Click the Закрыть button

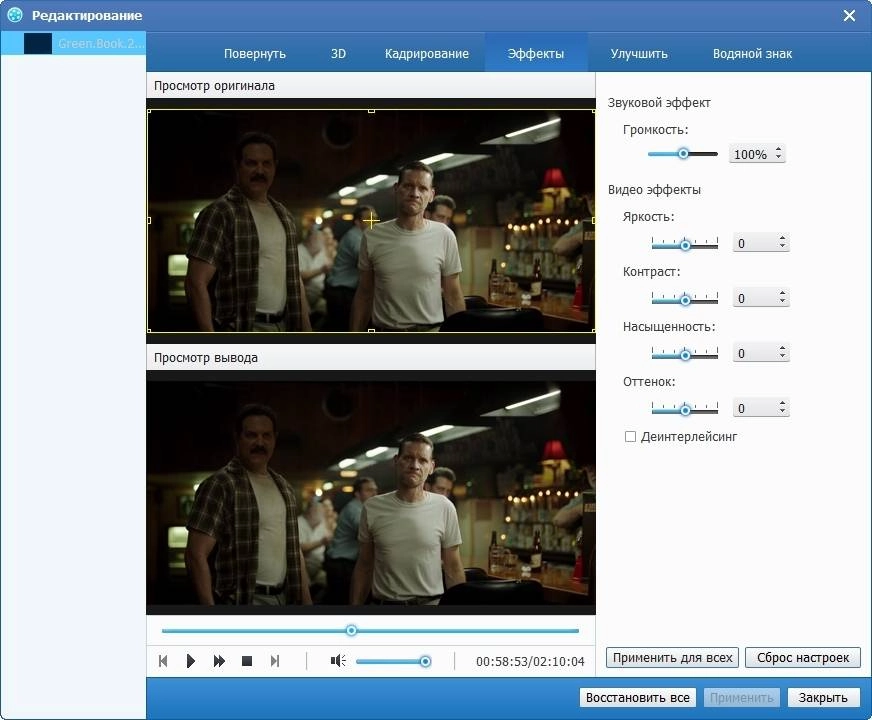click(823, 698)
